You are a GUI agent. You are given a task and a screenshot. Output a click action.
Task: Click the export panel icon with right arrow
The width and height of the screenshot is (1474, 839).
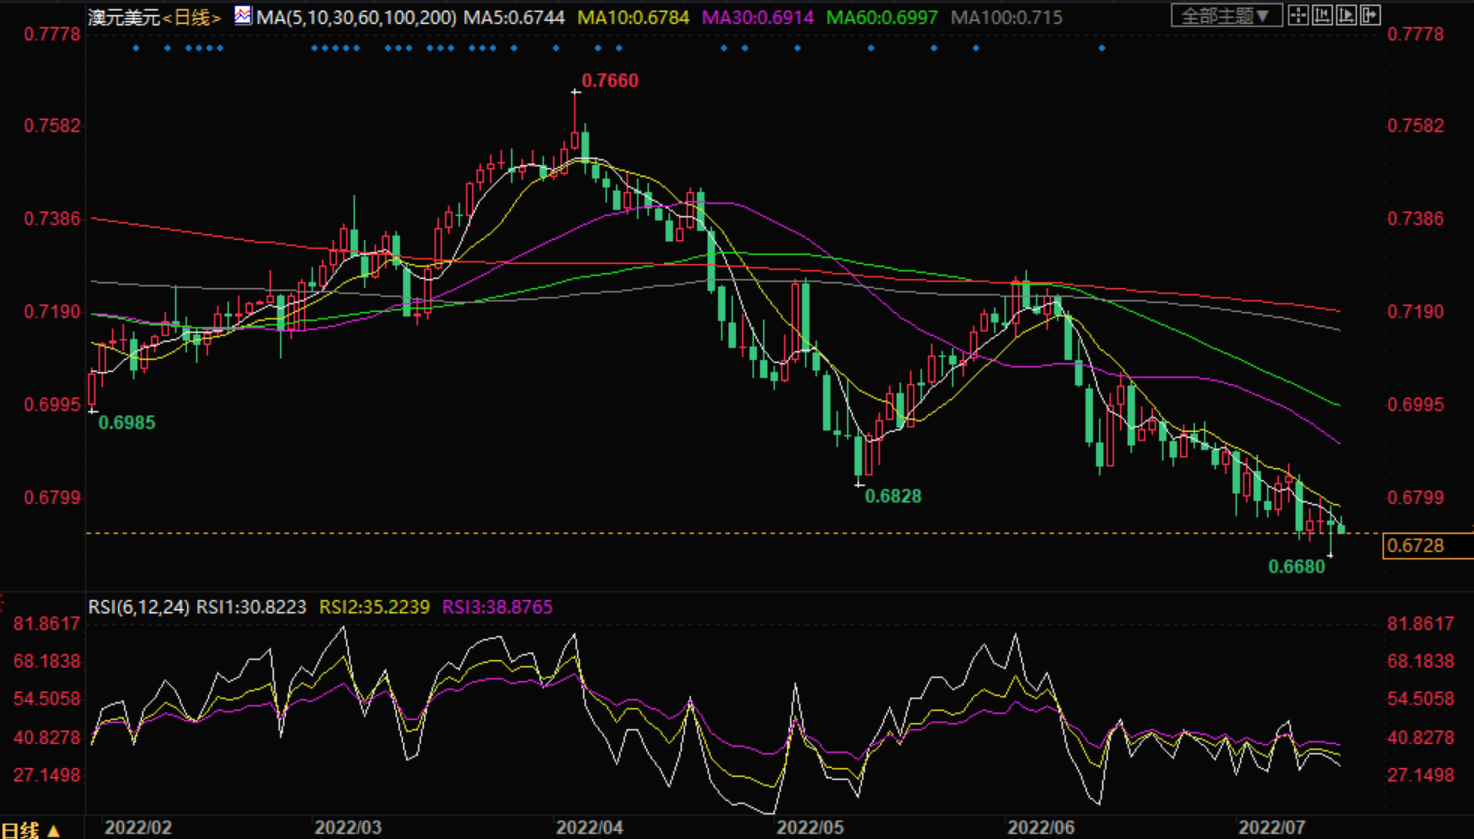coord(1371,15)
